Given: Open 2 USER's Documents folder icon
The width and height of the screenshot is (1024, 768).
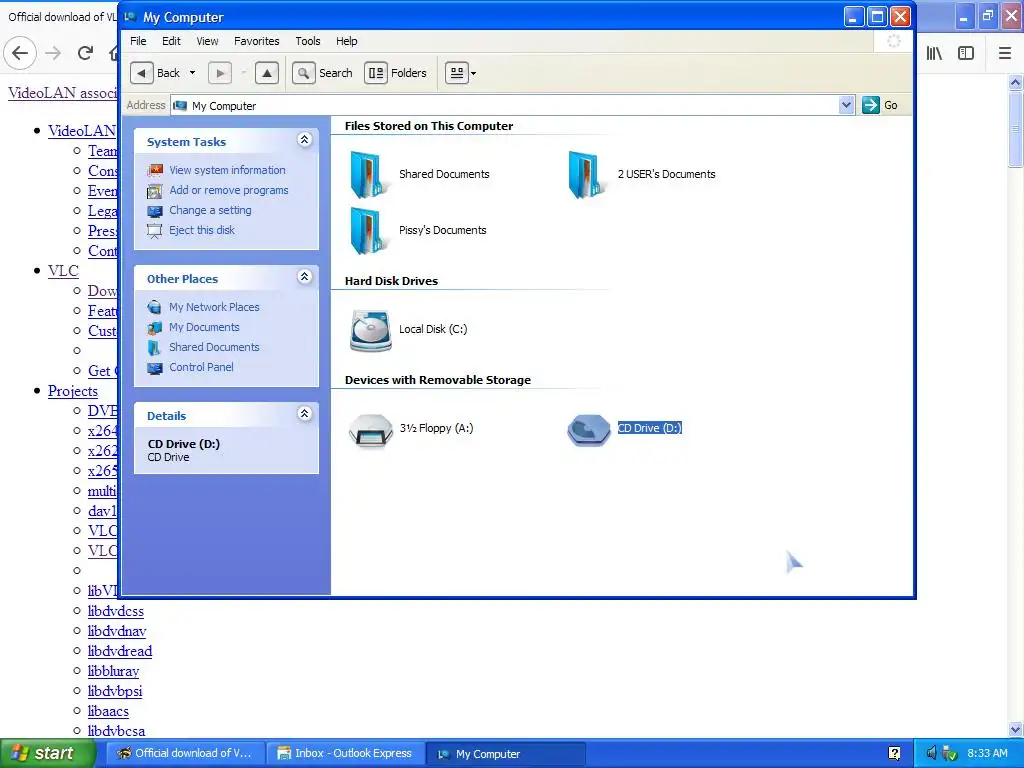Looking at the screenshot, I should click(x=587, y=174).
